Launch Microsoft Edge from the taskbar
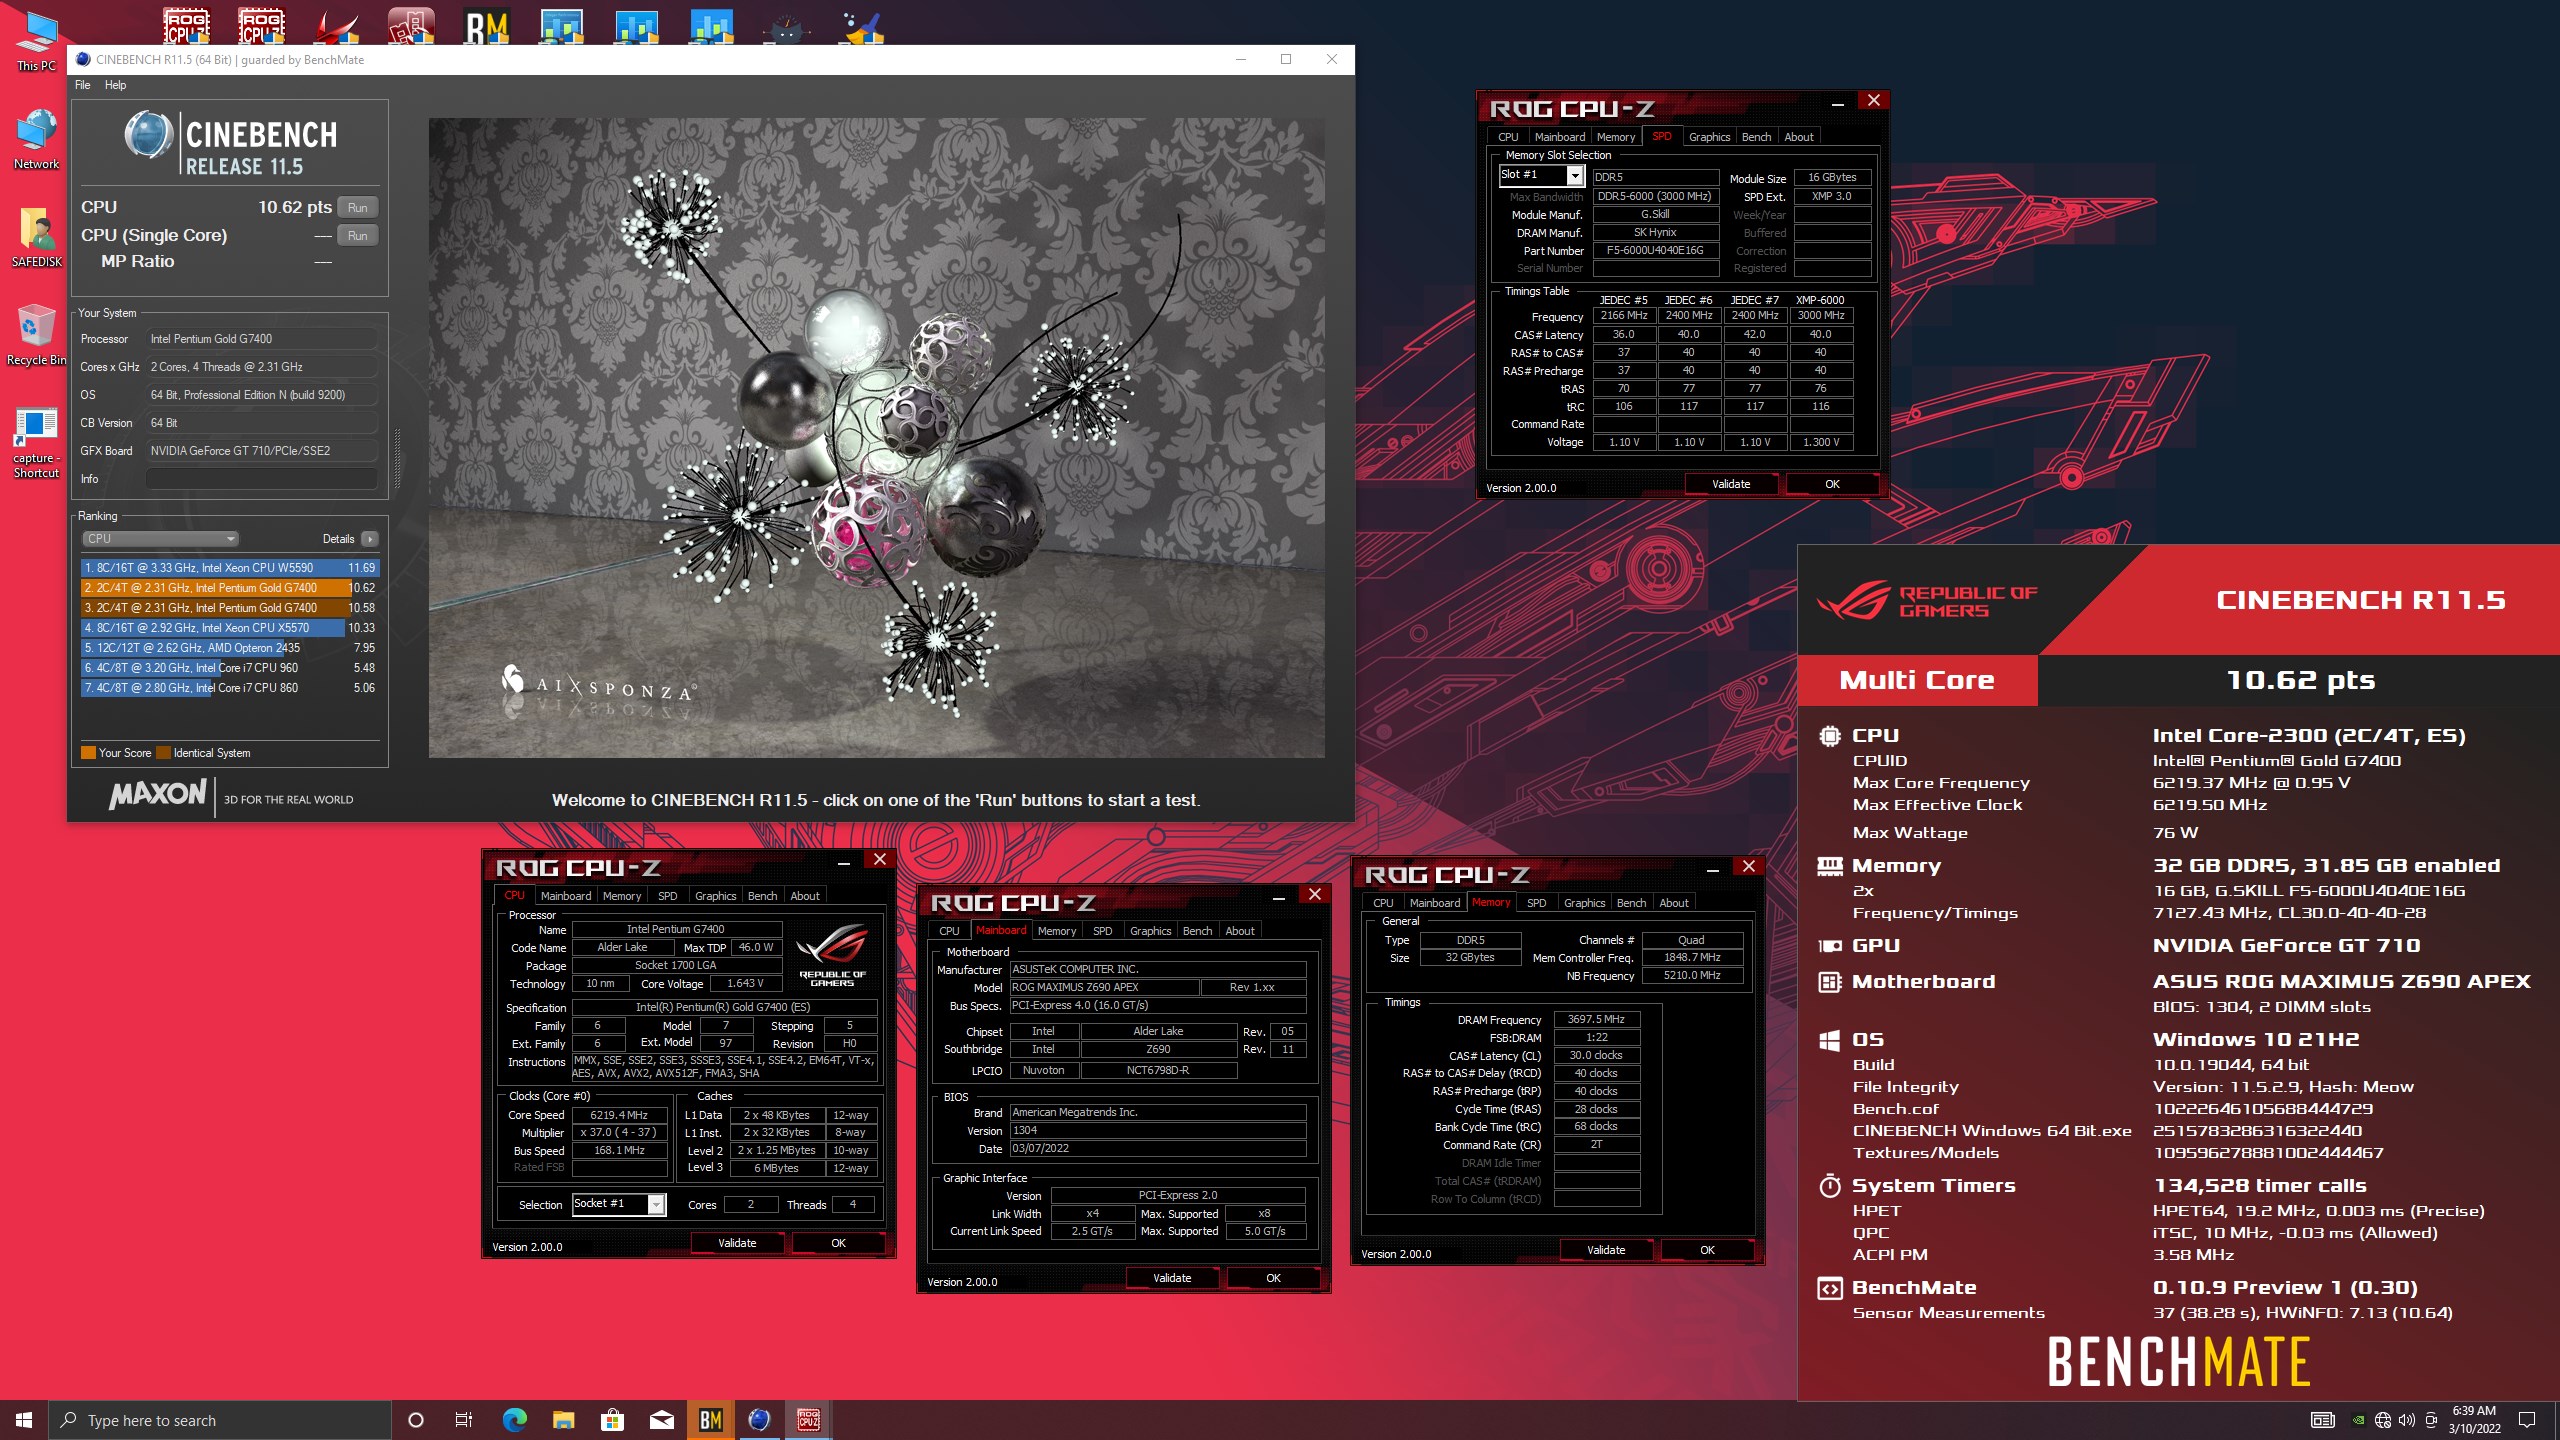 (x=514, y=1420)
